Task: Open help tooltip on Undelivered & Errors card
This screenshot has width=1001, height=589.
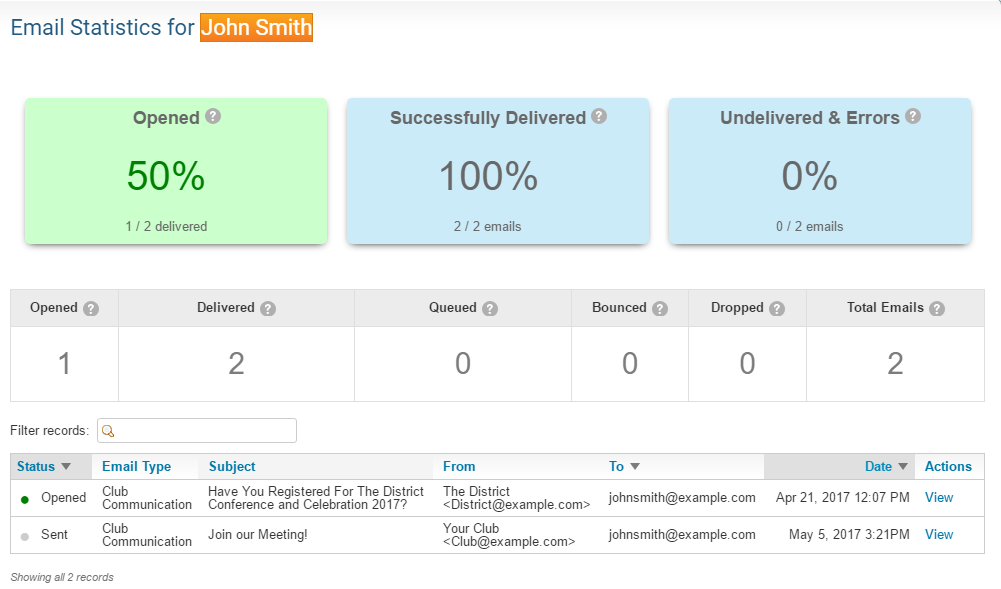Action: [912, 116]
